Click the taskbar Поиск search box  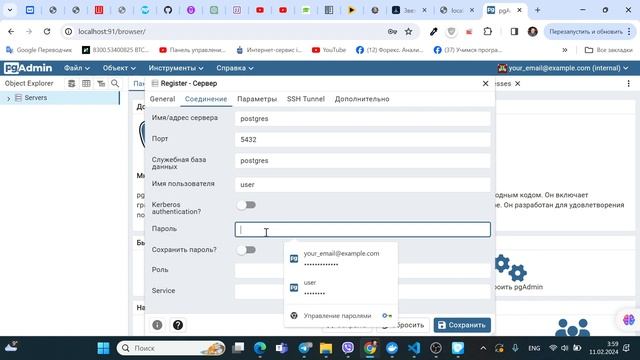(171, 348)
